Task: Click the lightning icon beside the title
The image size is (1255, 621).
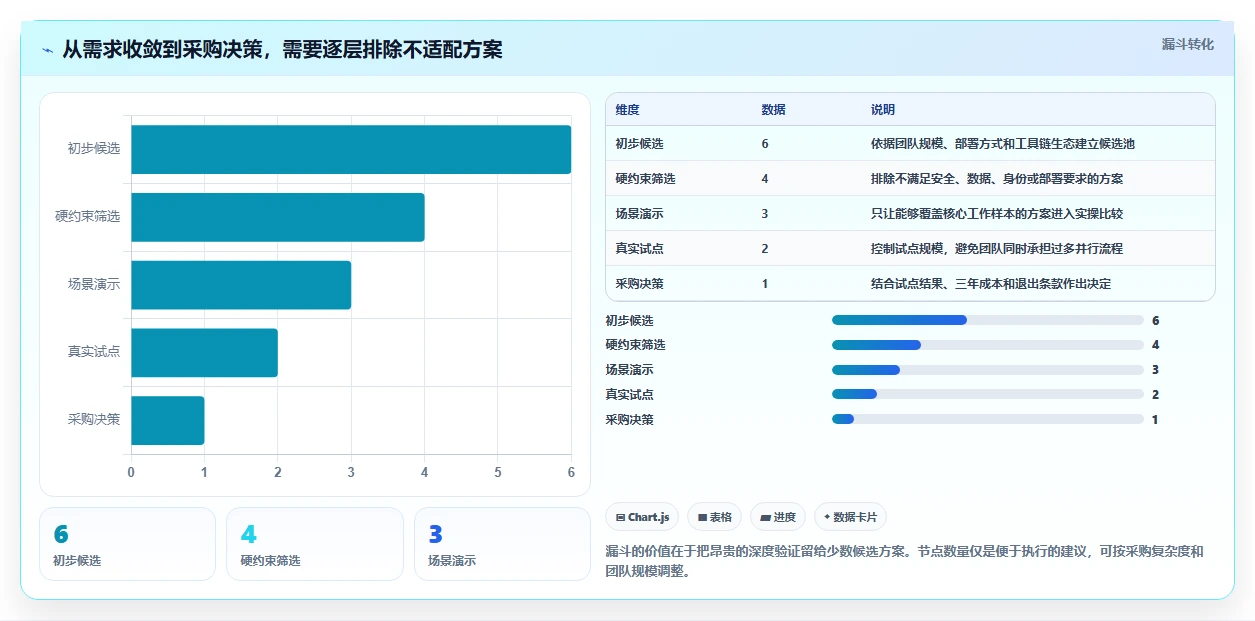Action: point(47,50)
